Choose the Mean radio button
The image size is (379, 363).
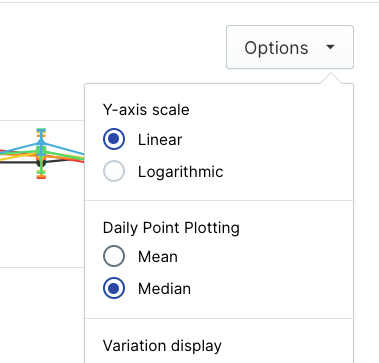point(114,256)
